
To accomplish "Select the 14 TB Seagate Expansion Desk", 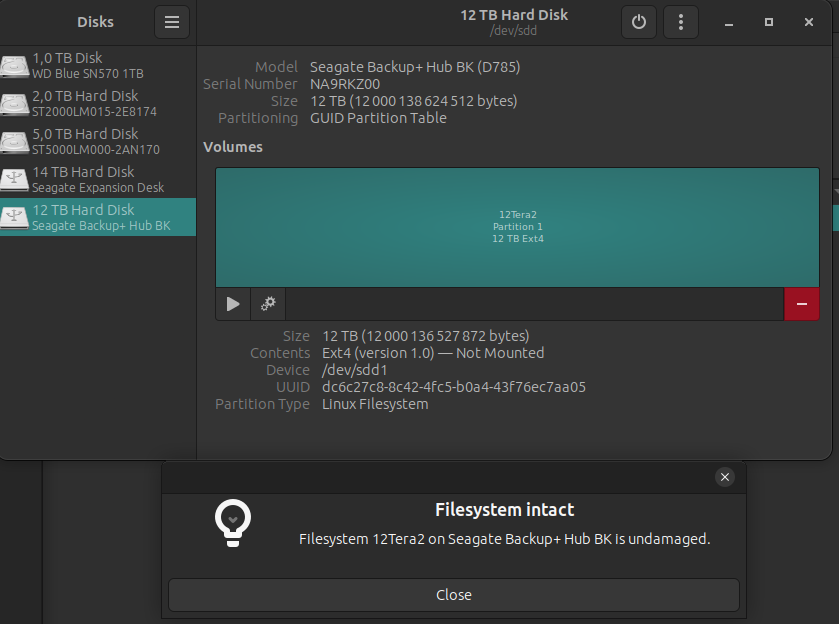I will pos(98,179).
